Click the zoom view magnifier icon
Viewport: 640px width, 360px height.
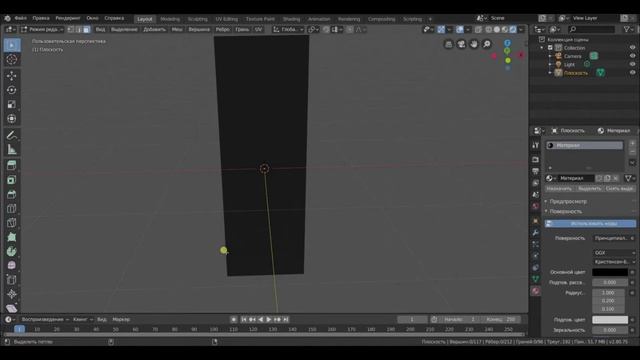point(487,44)
